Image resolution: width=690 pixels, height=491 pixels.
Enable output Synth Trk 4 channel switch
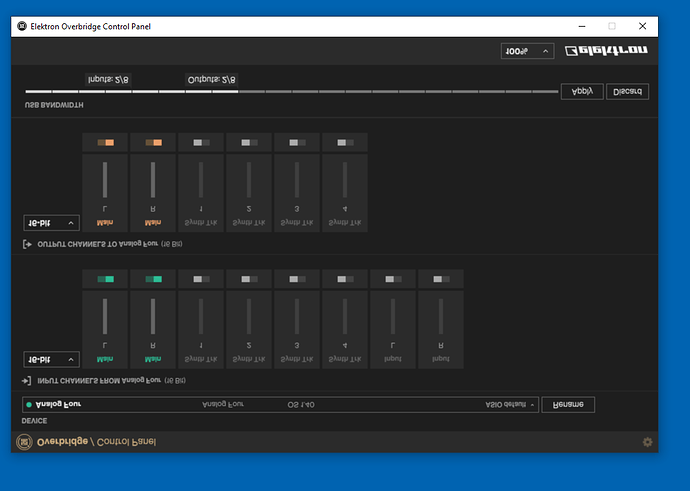tap(345, 143)
